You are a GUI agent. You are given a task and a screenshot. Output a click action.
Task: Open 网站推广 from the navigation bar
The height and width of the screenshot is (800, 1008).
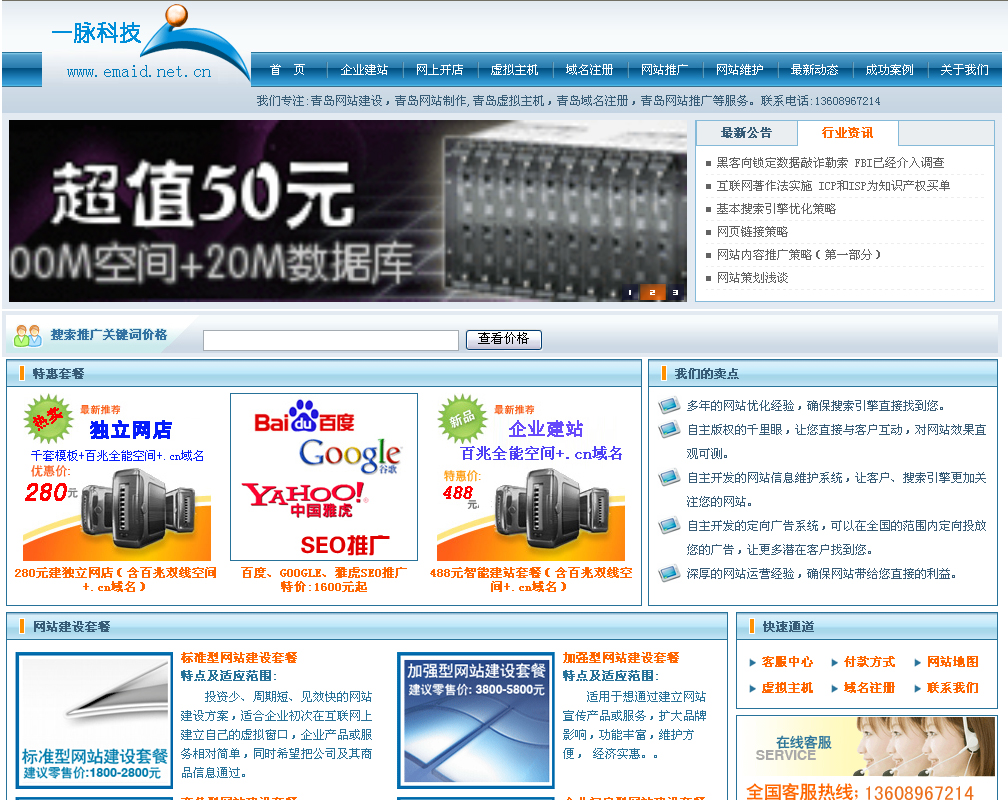[665, 69]
